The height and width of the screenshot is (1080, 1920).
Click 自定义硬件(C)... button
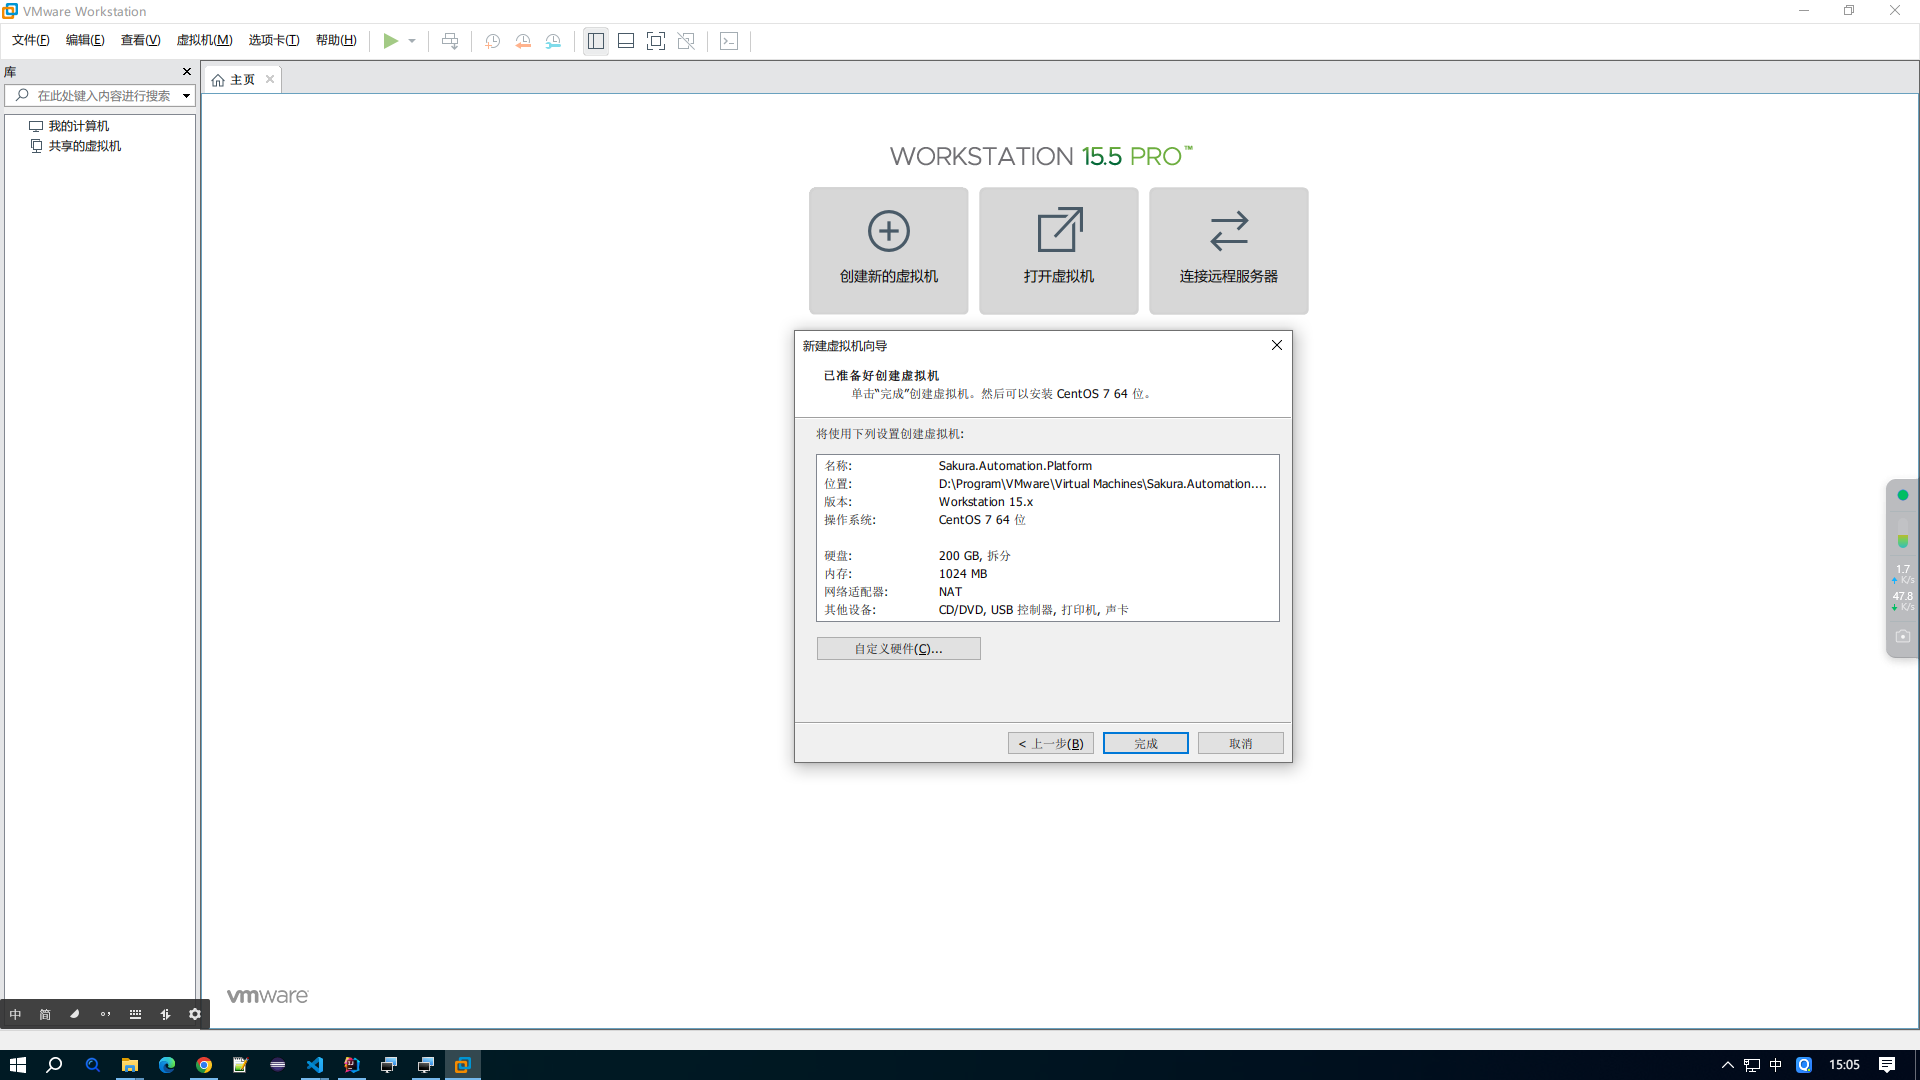coord(899,649)
